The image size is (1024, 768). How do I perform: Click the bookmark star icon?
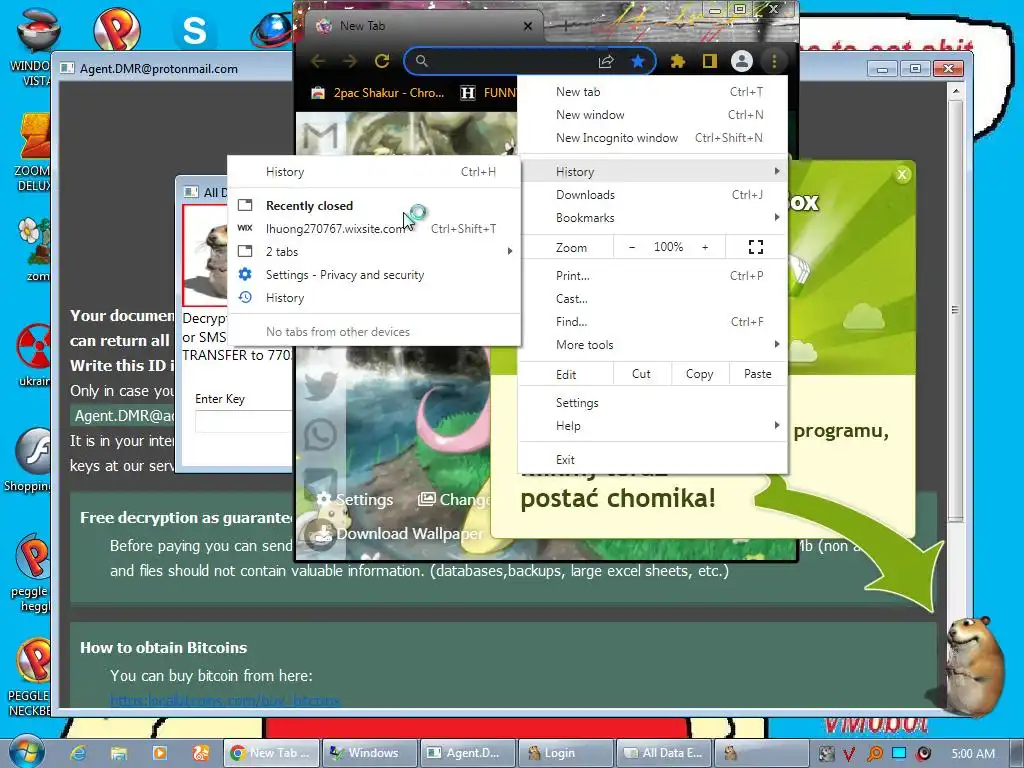point(637,61)
